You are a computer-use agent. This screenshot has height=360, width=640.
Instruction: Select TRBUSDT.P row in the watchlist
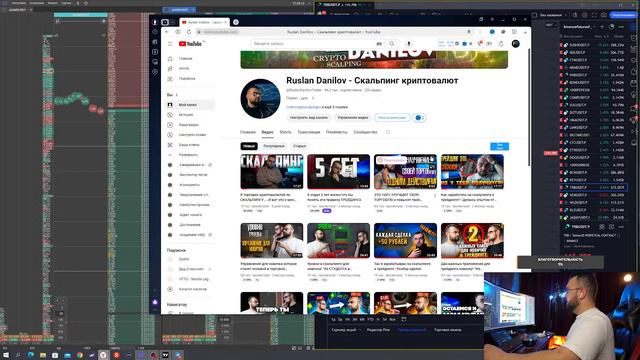tap(594, 187)
